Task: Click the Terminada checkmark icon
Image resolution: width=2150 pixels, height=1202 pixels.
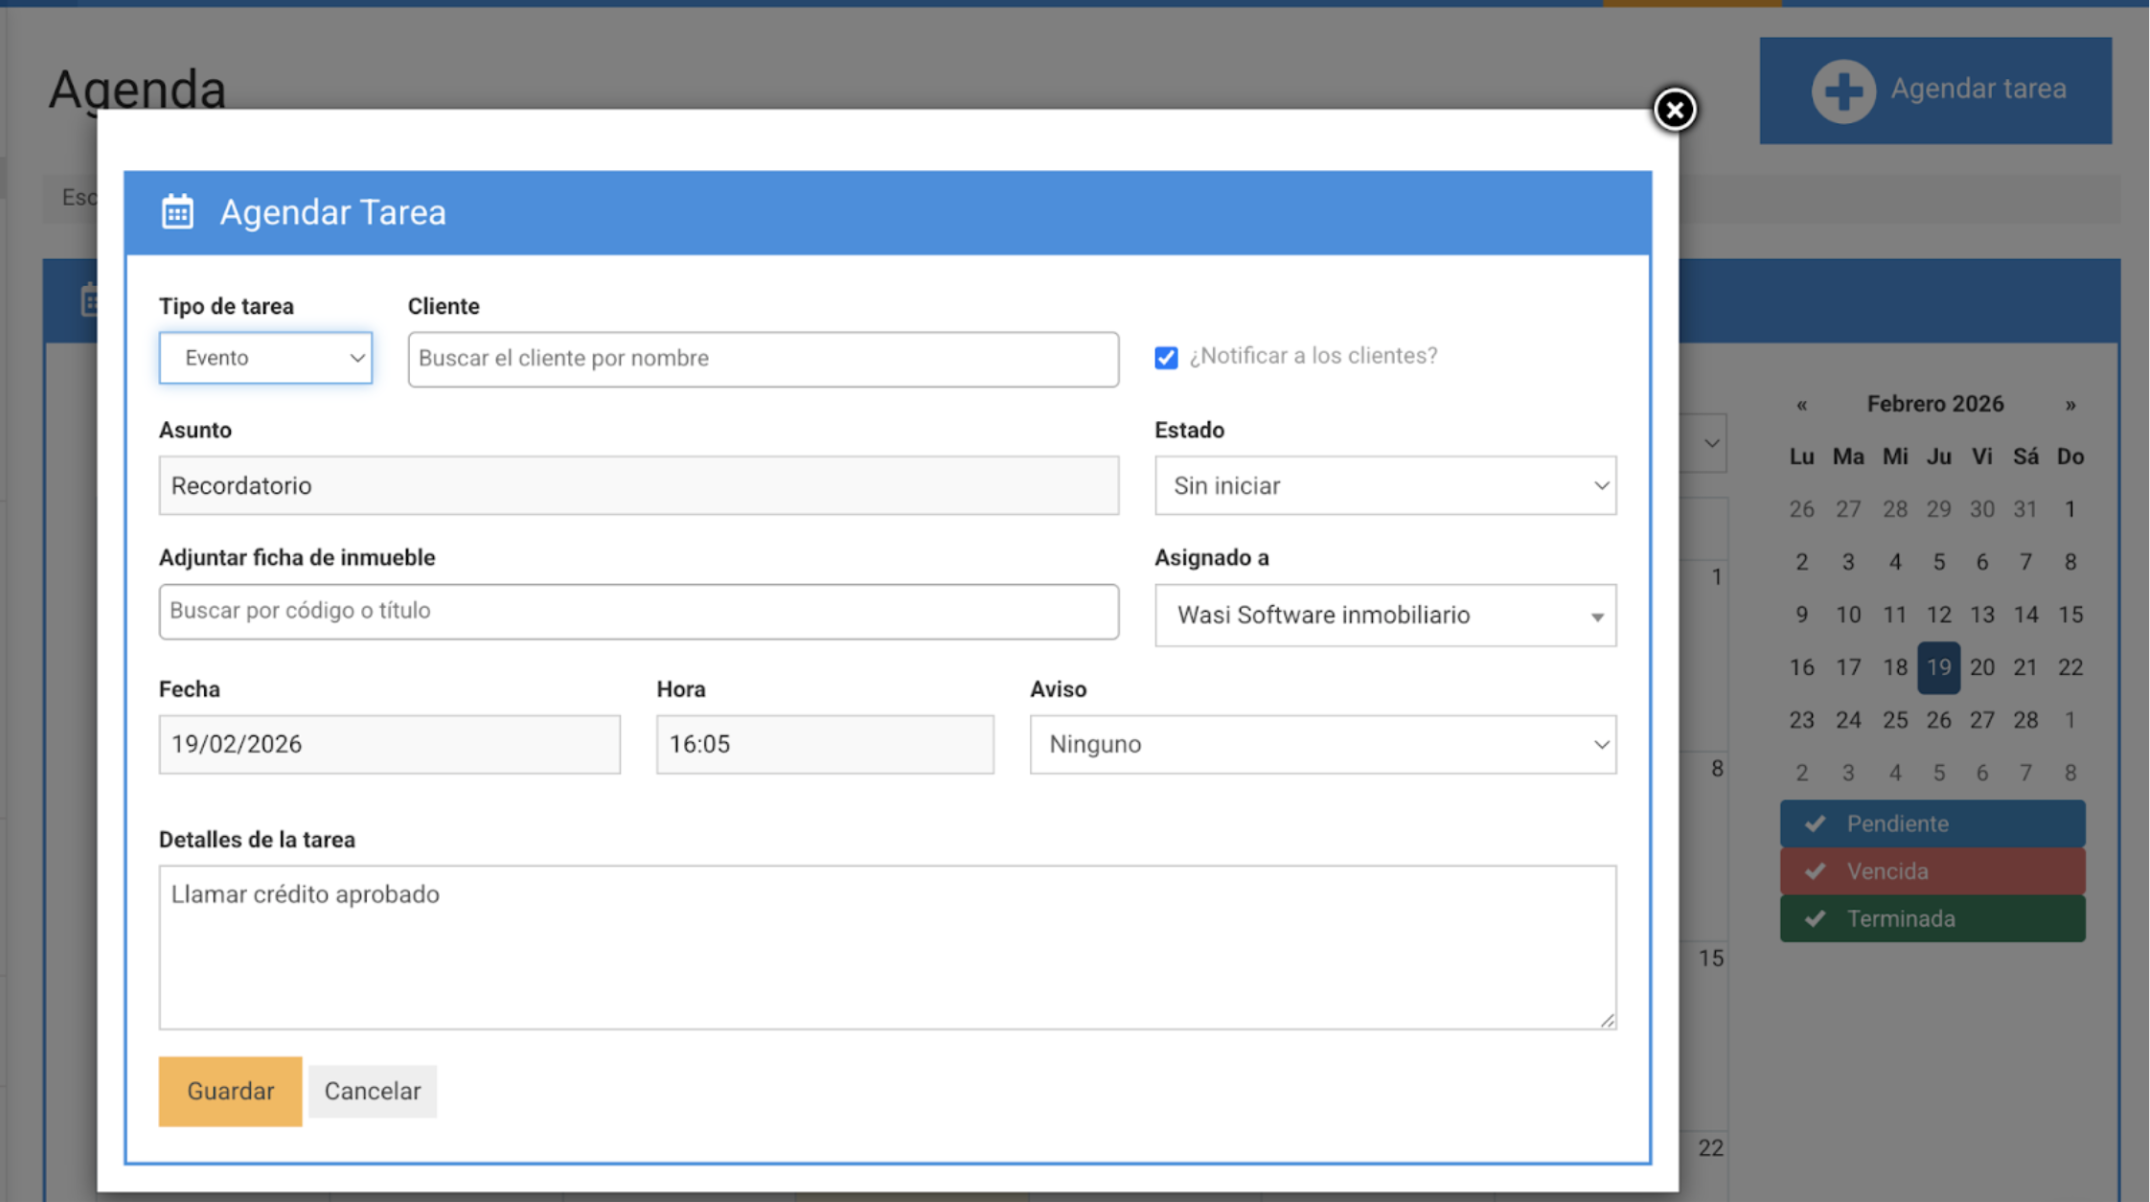Action: coord(1815,918)
